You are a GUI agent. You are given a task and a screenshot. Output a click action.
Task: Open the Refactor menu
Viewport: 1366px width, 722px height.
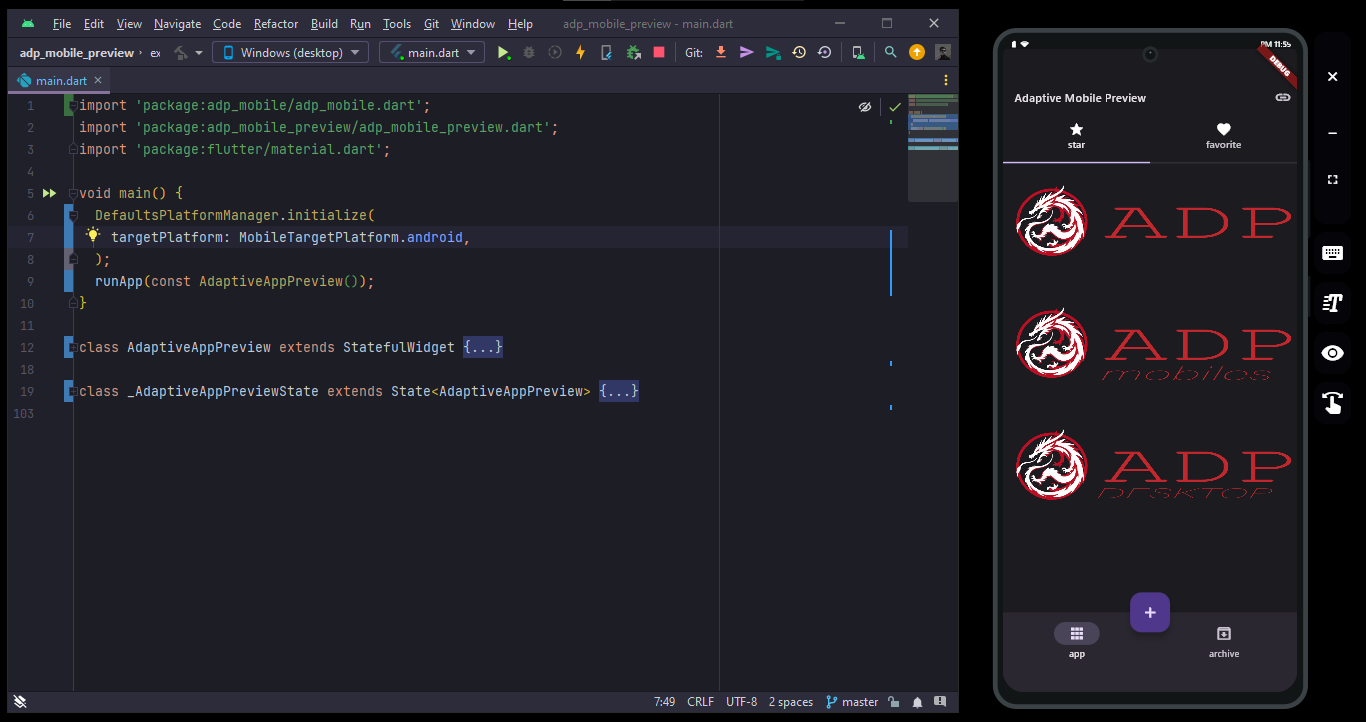click(276, 23)
